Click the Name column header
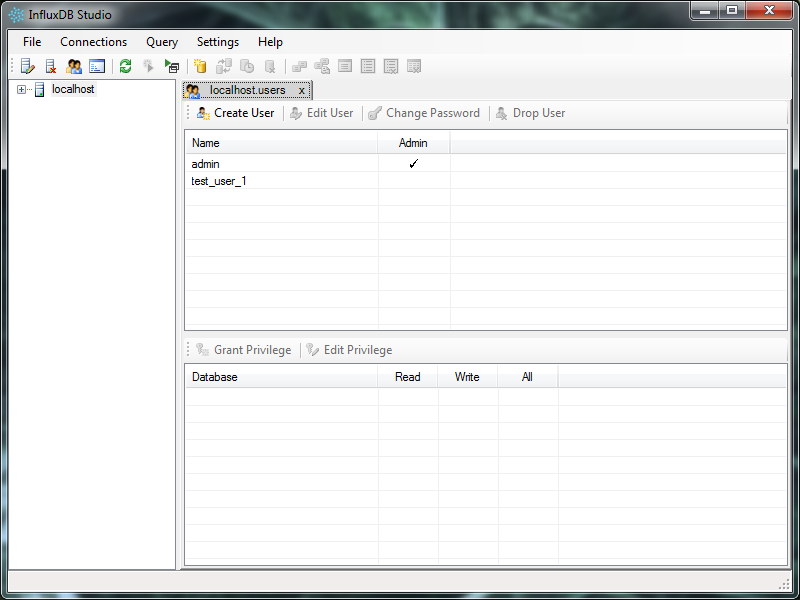This screenshot has width=800, height=600. click(282, 143)
